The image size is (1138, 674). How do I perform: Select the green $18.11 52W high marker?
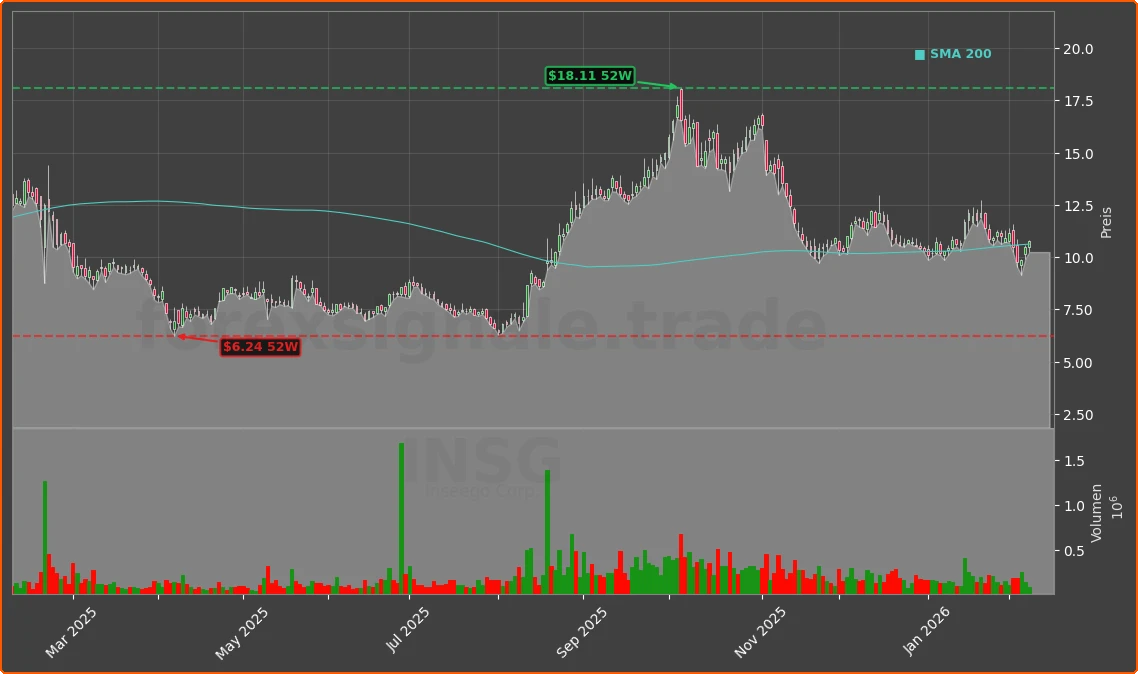[x=590, y=74]
